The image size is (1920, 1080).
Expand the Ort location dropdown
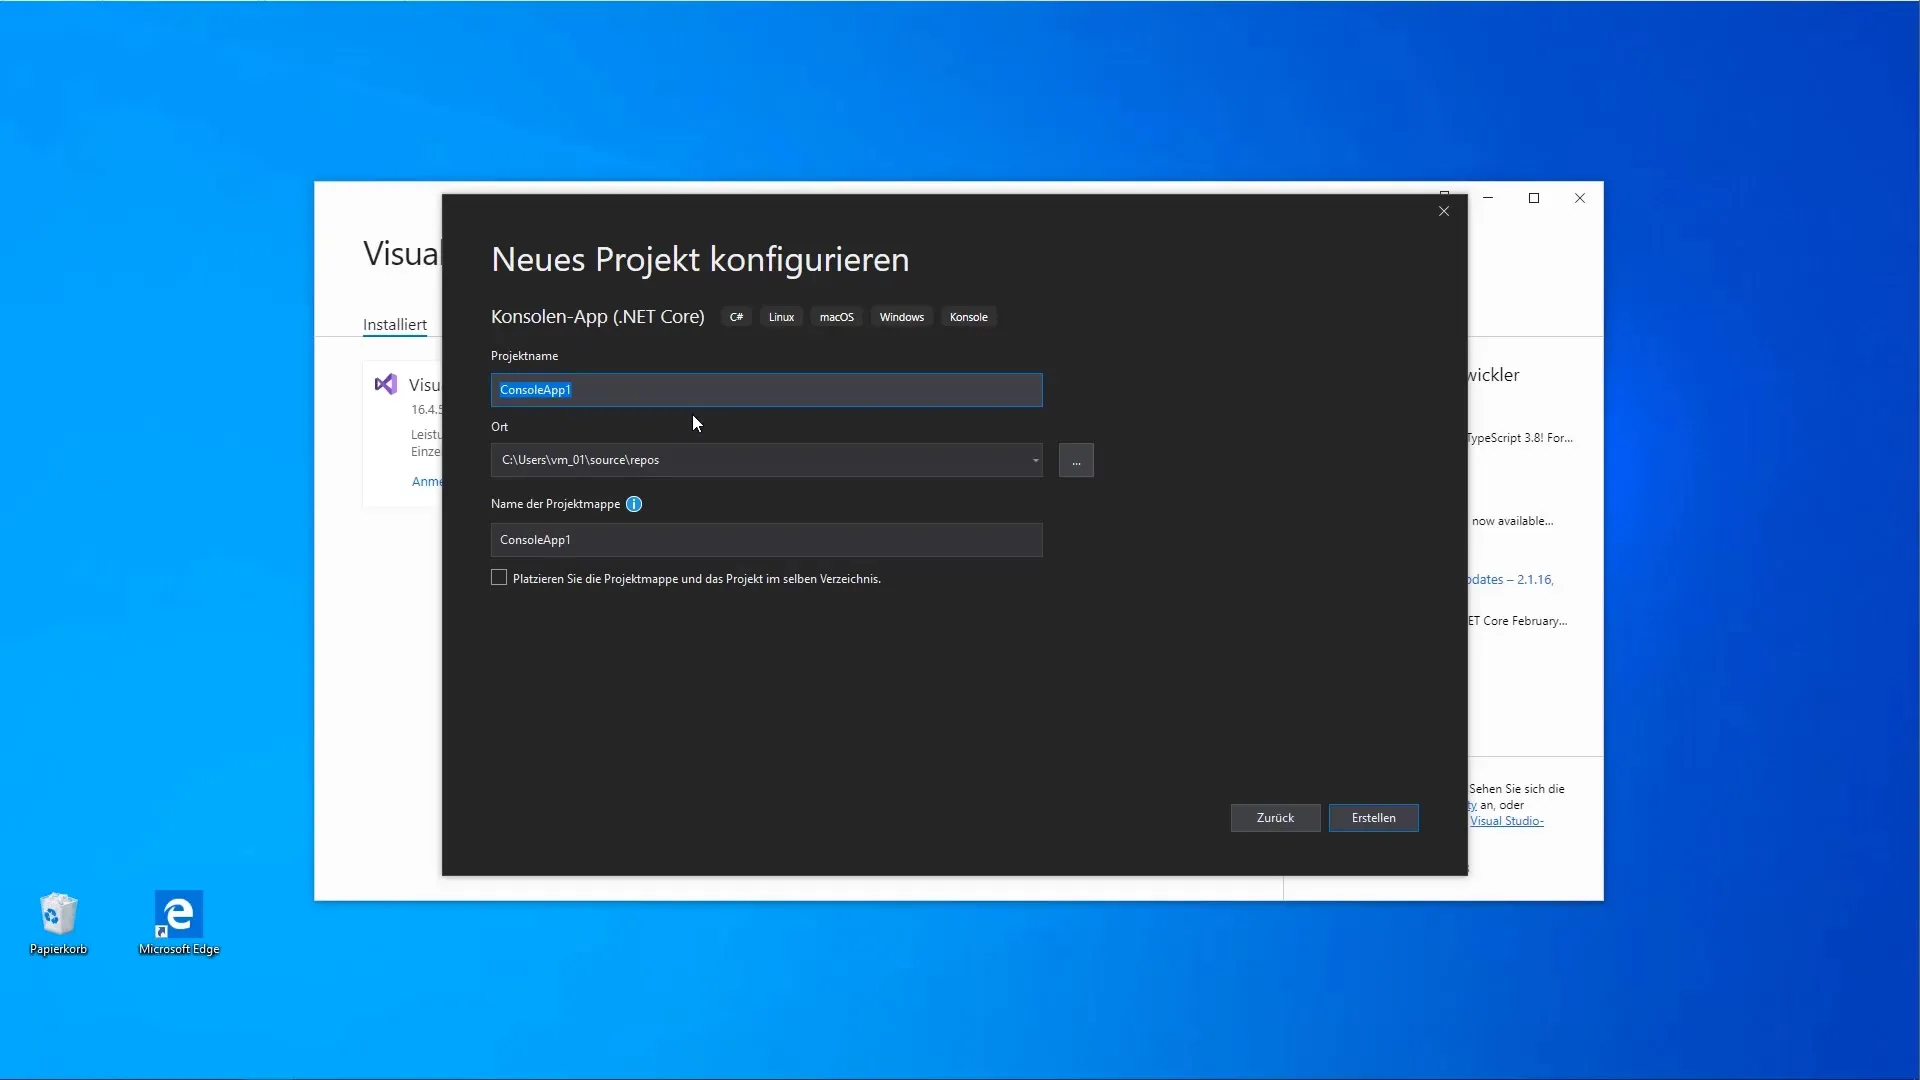click(x=1035, y=460)
